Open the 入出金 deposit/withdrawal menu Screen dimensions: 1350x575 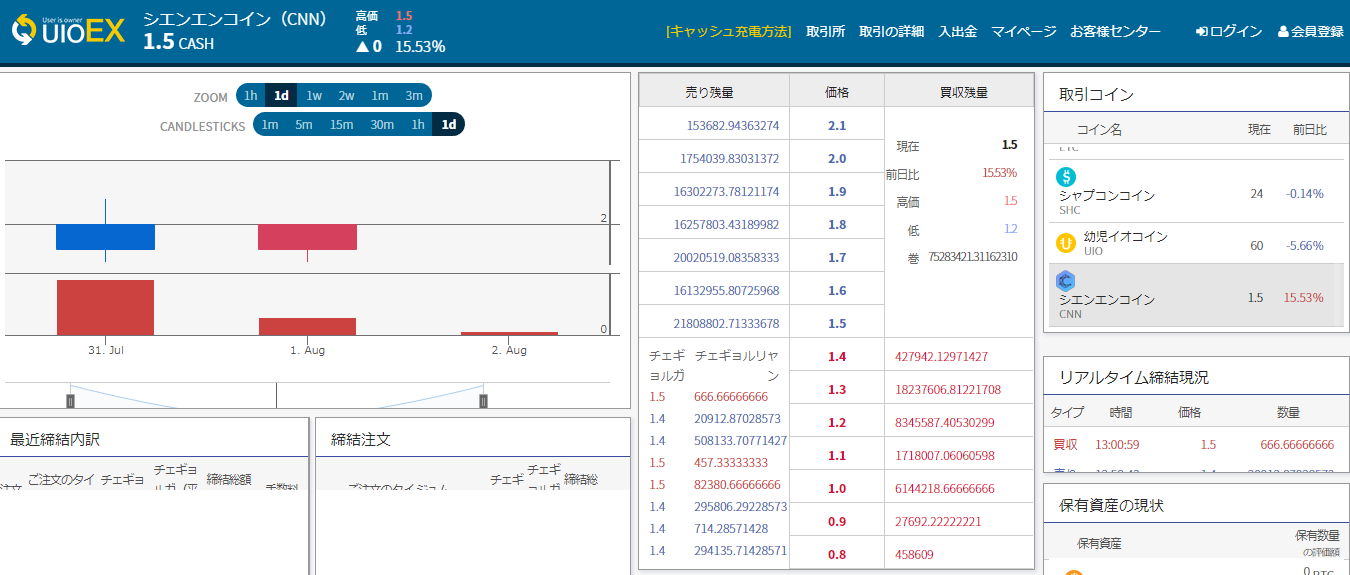[x=957, y=31]
